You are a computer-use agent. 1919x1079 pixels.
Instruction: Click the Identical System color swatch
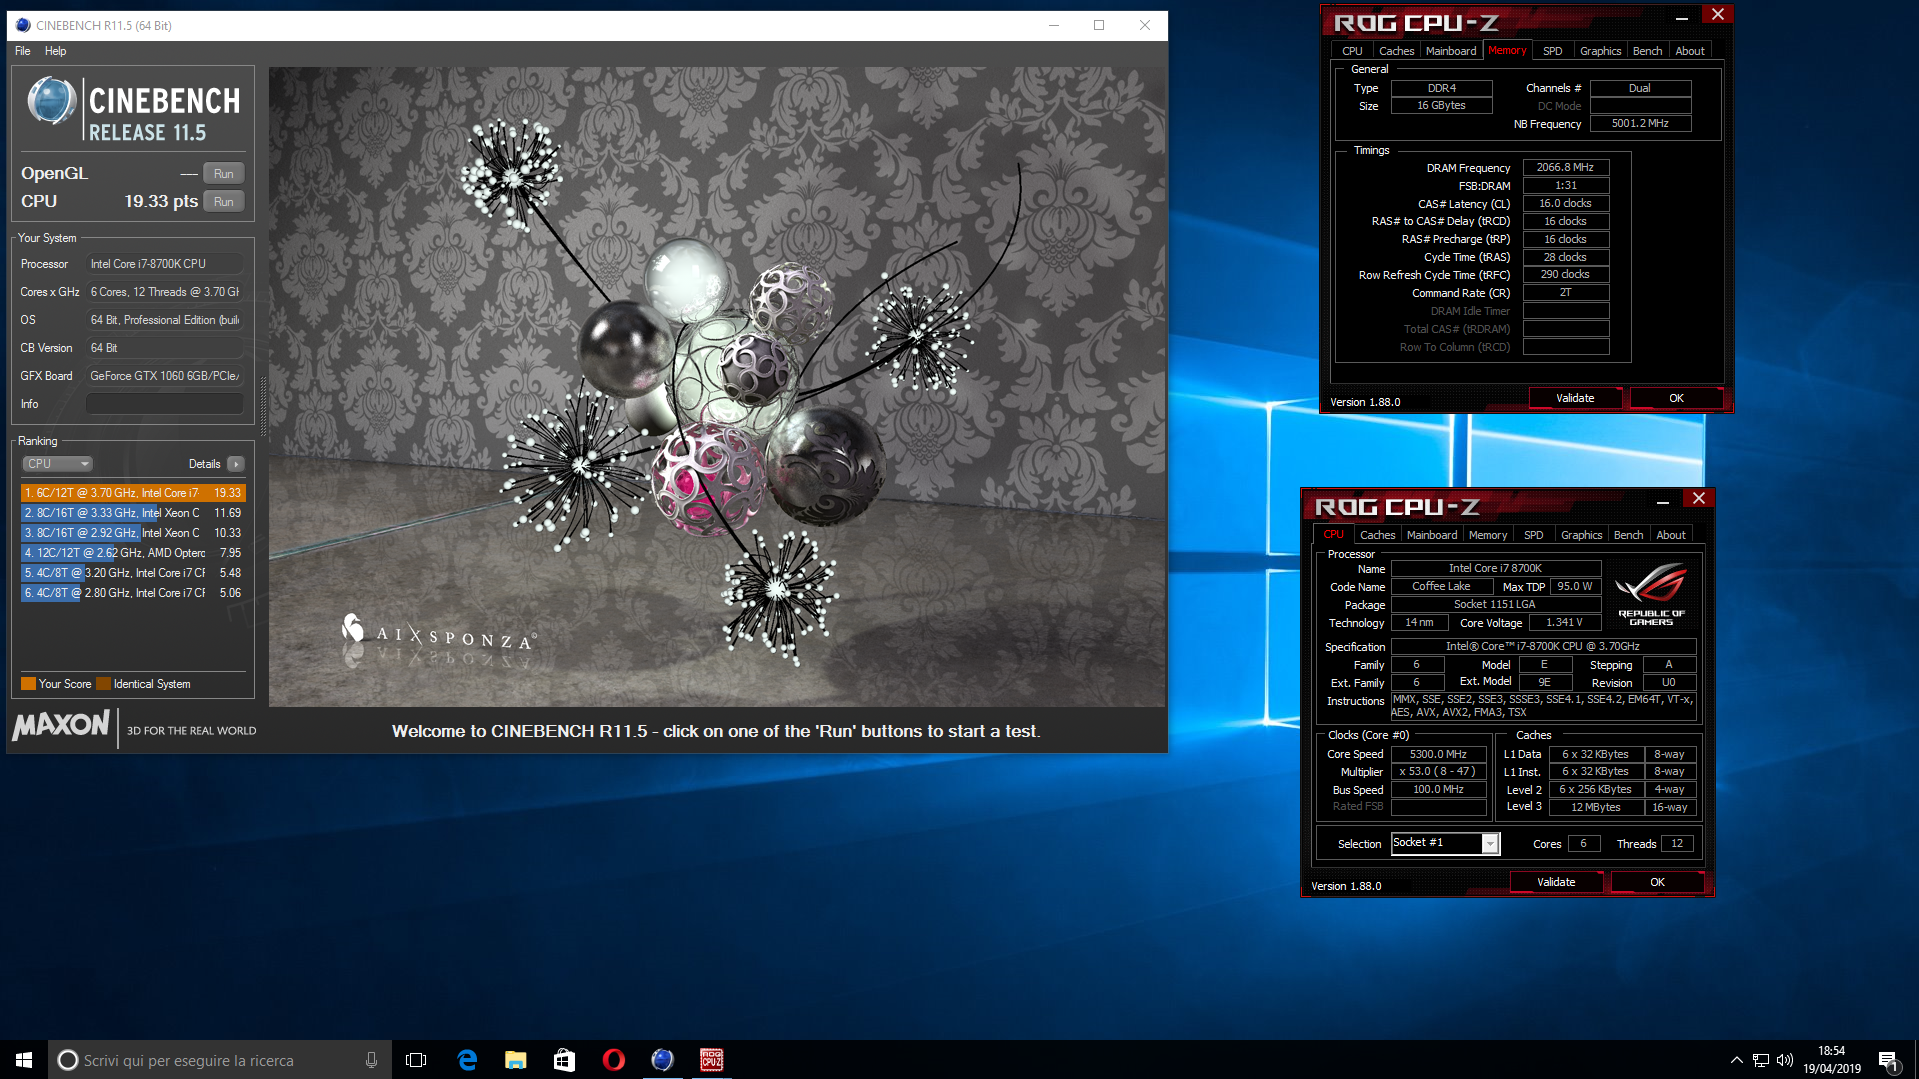(x=103, y=684)
